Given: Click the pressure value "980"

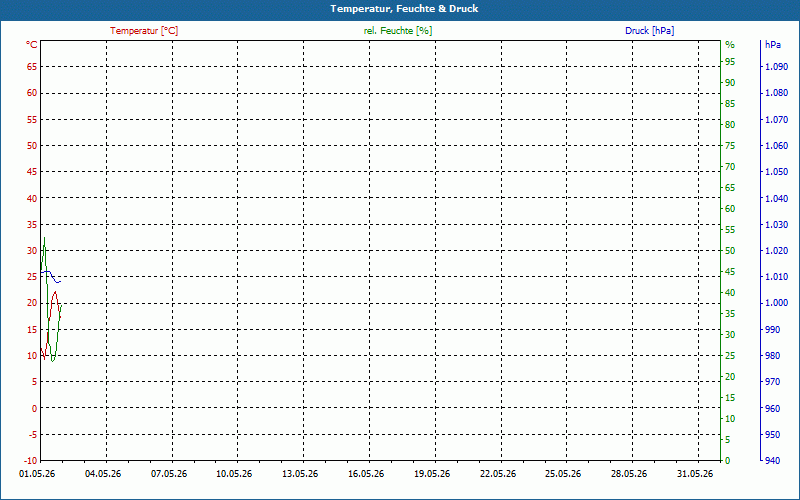Looking at the screenshot, I should click(772, 356).
